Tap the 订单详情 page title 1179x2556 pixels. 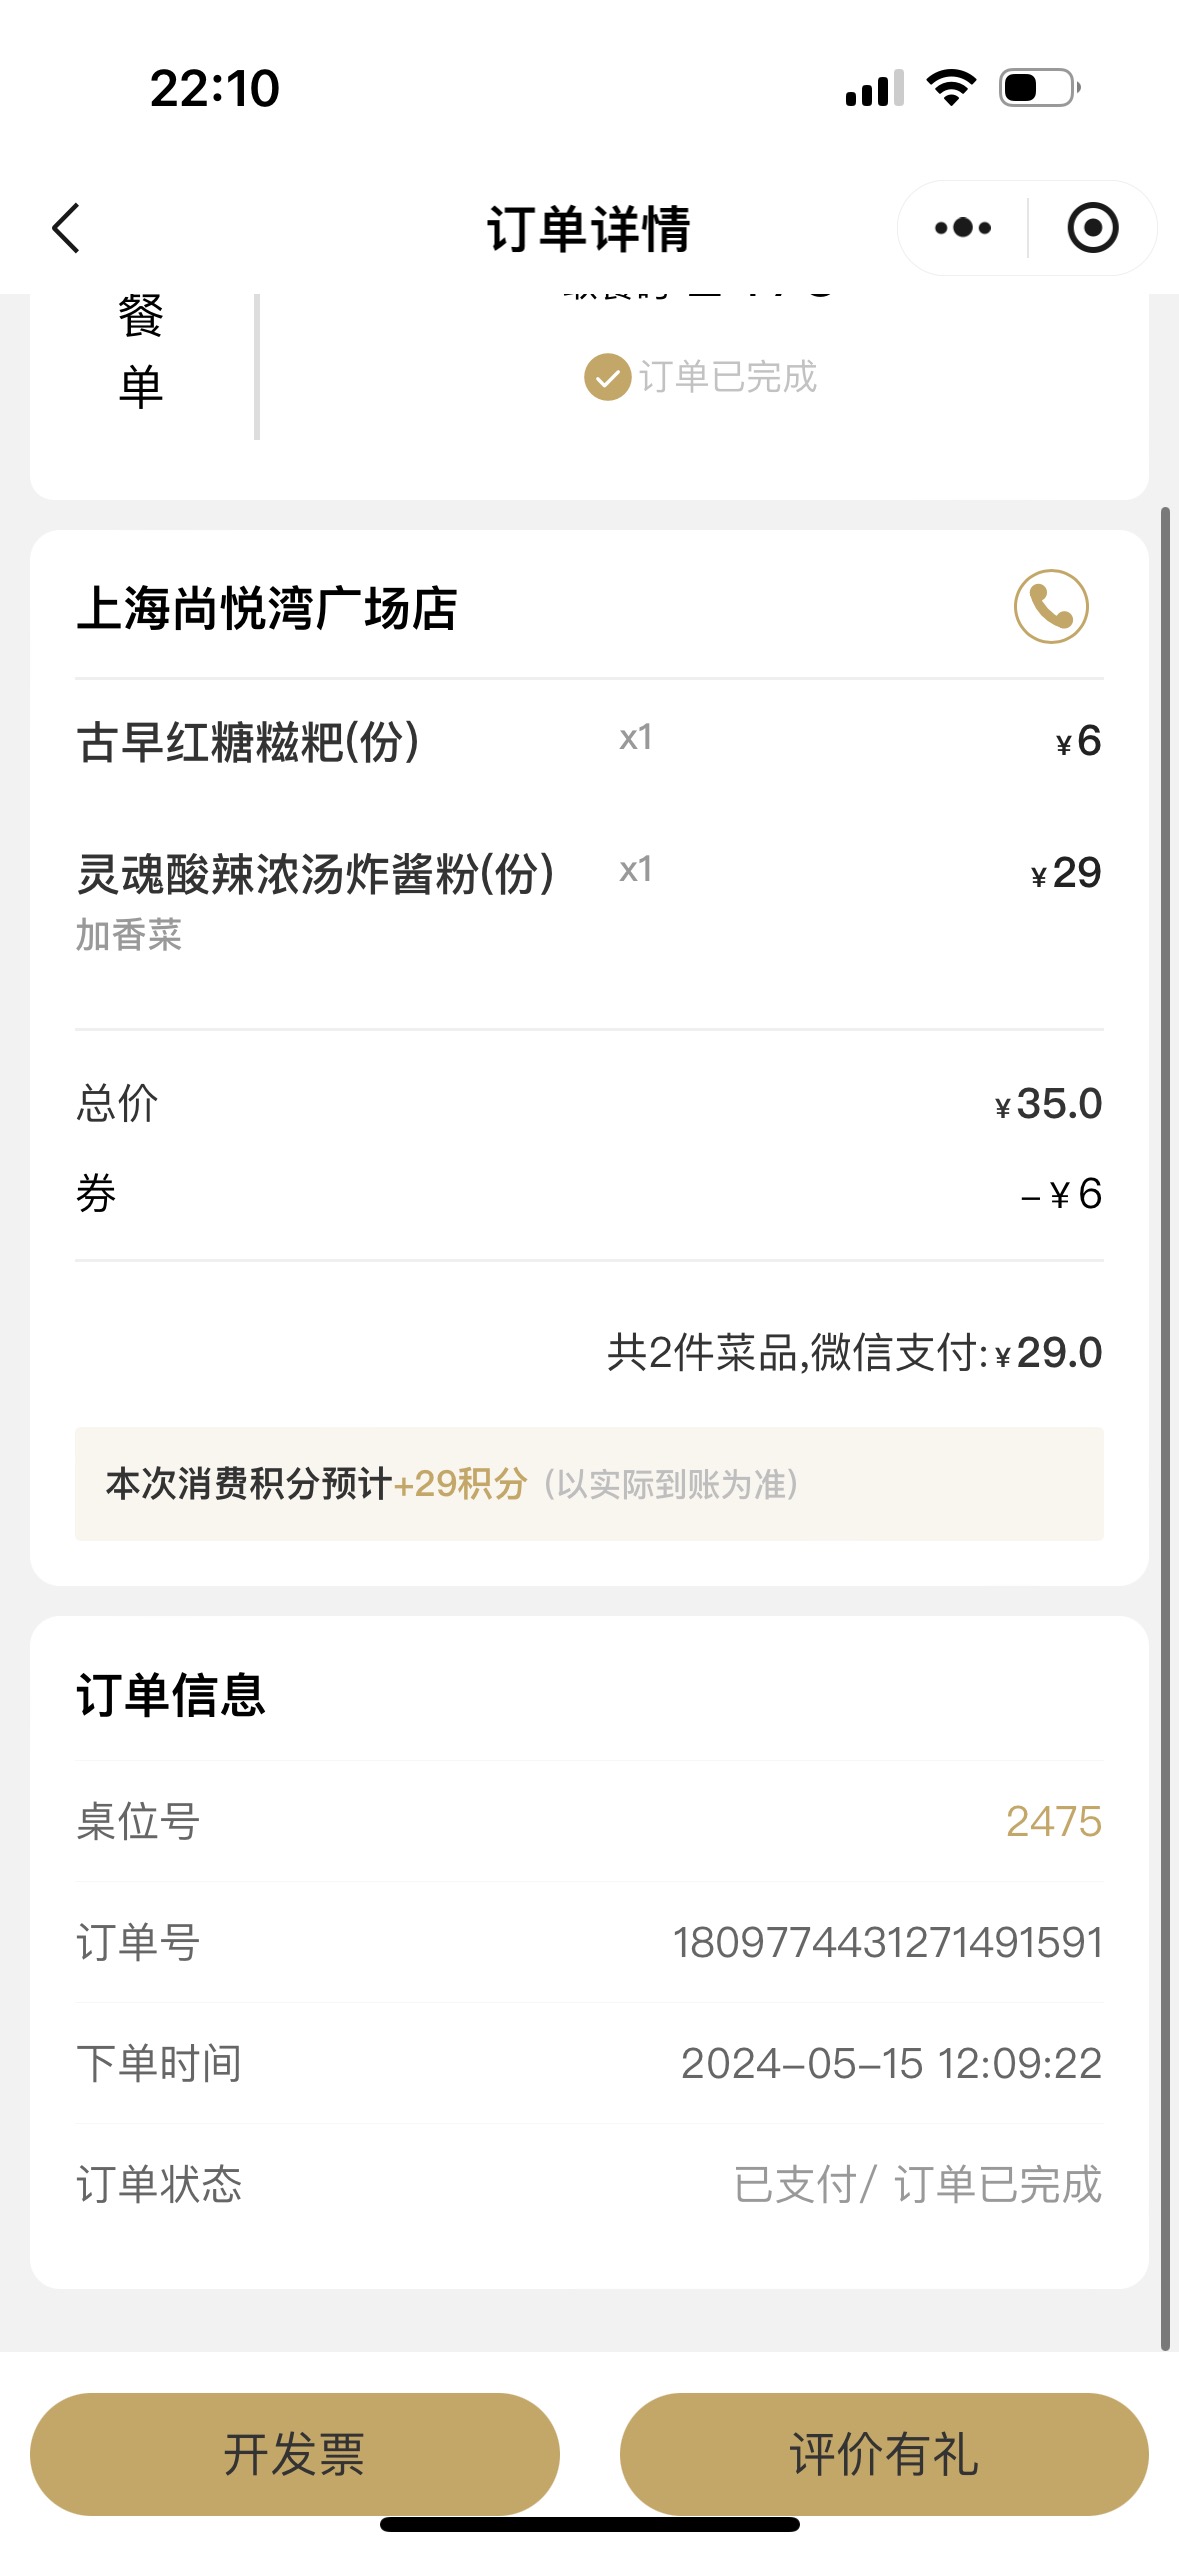click(589, 229)
